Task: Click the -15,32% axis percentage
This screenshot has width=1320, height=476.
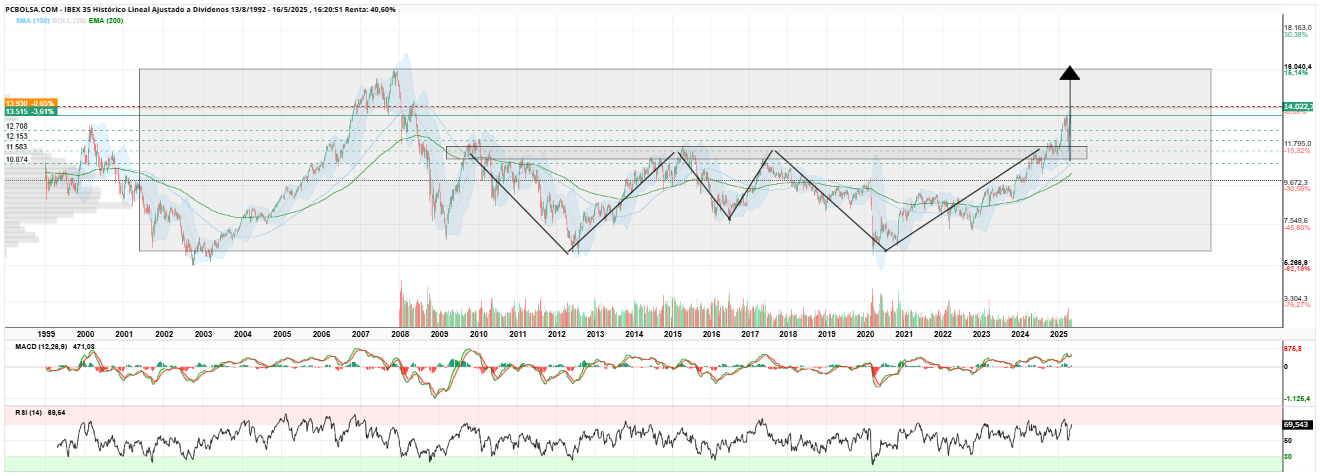Action: (x=1297, y=151)
